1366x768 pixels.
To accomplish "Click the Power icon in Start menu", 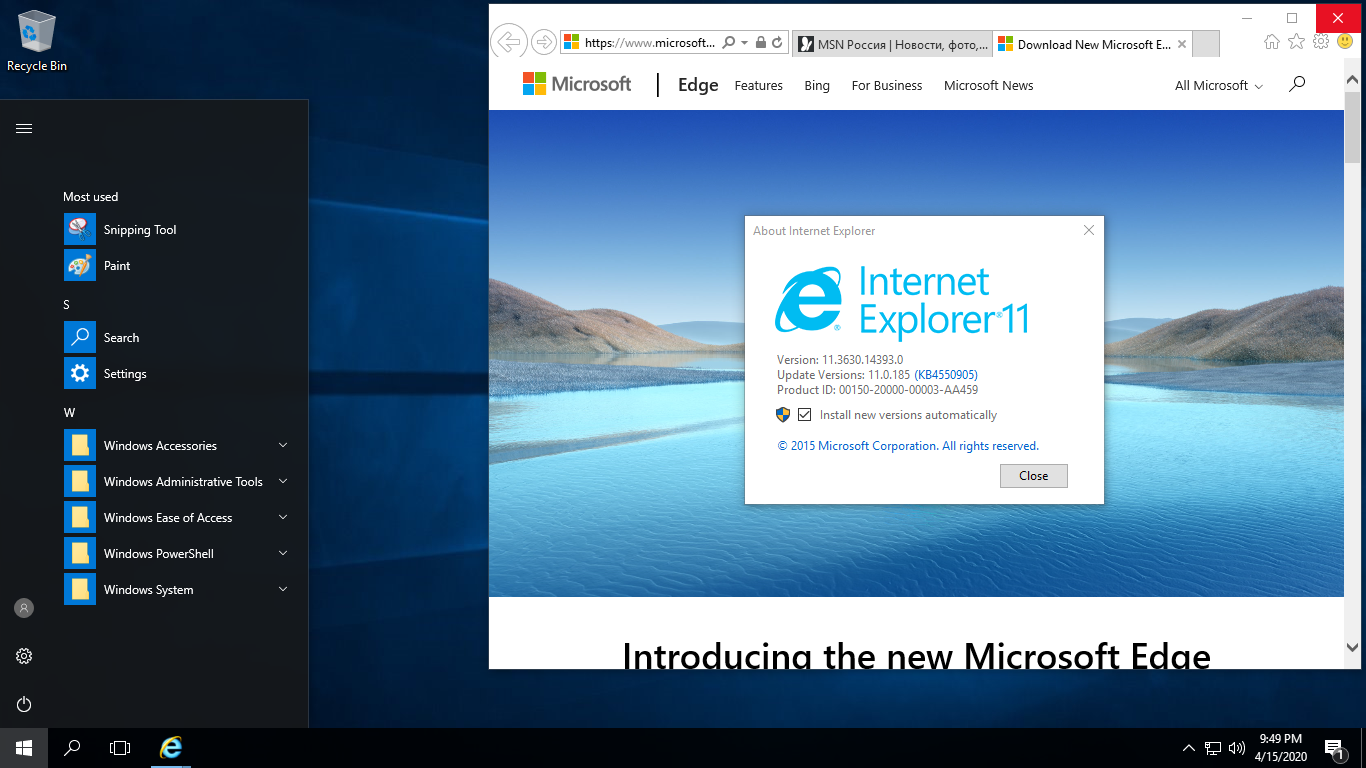I will [x=24, y=704].
